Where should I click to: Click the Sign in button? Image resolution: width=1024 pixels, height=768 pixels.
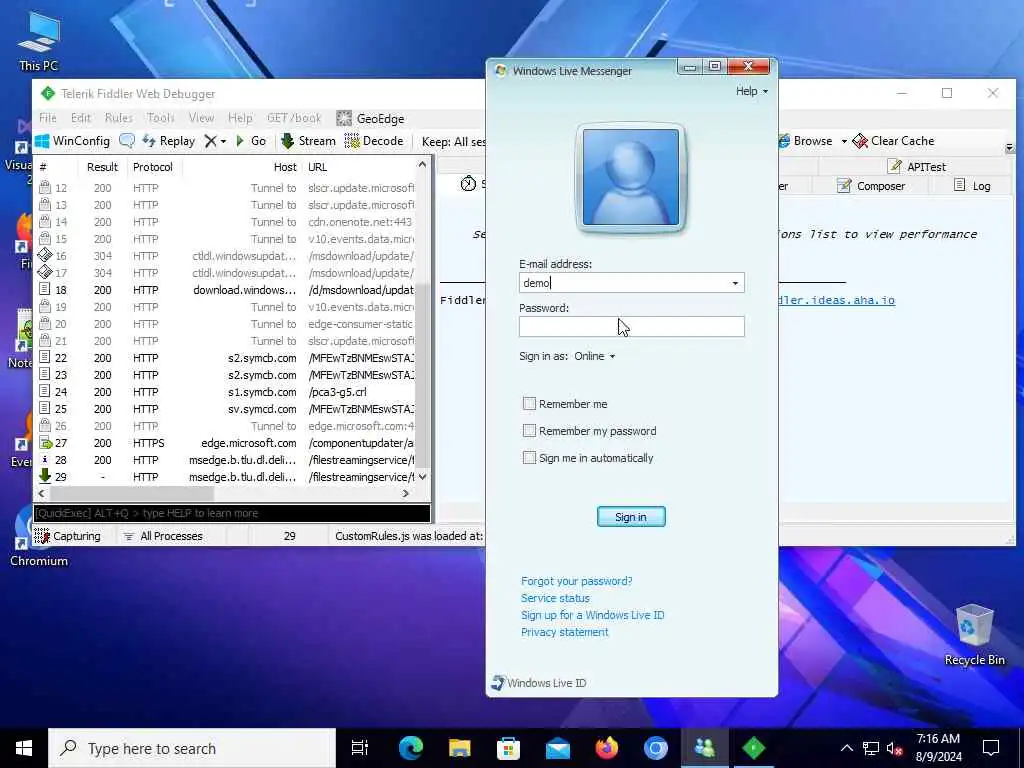631,517
